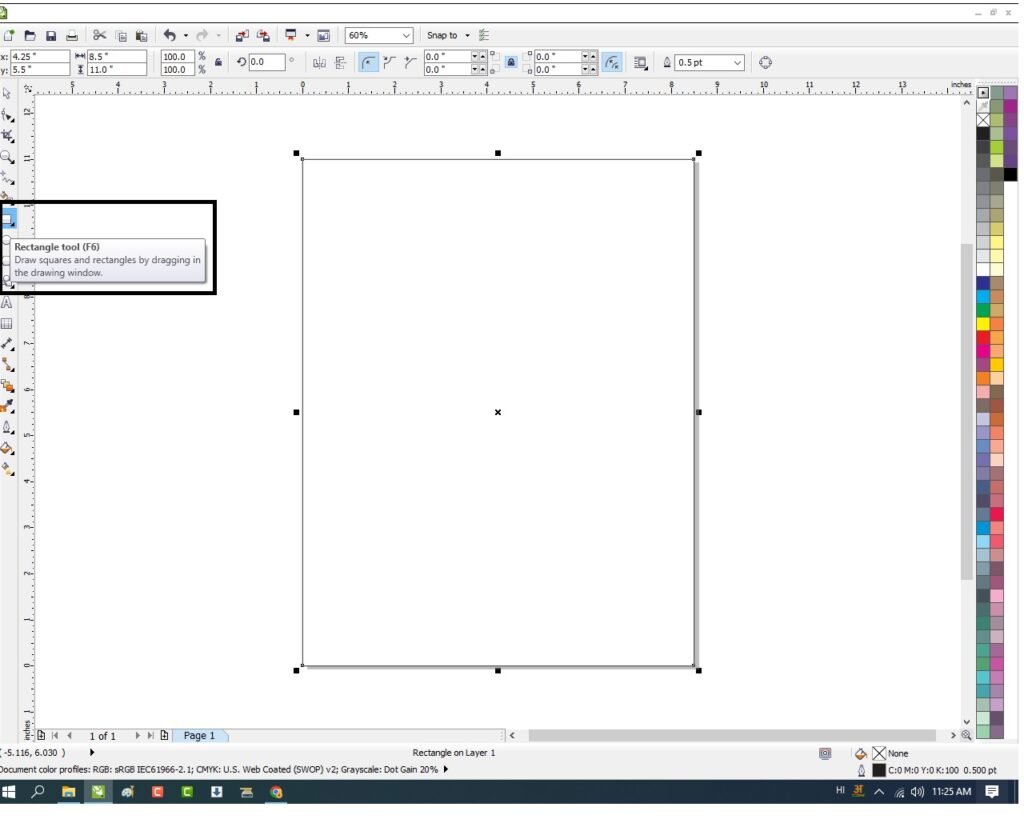Paste from clipboard
1024x819 pixels.
[141, 36]
